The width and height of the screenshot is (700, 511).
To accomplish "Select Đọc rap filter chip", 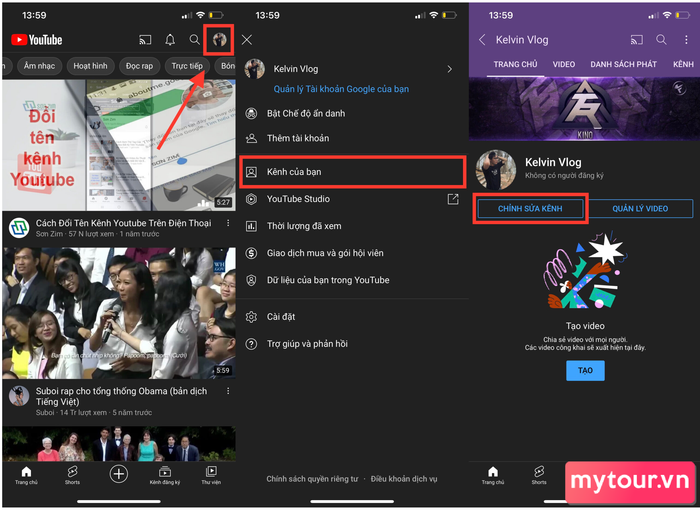I will [x=139, y=66].
